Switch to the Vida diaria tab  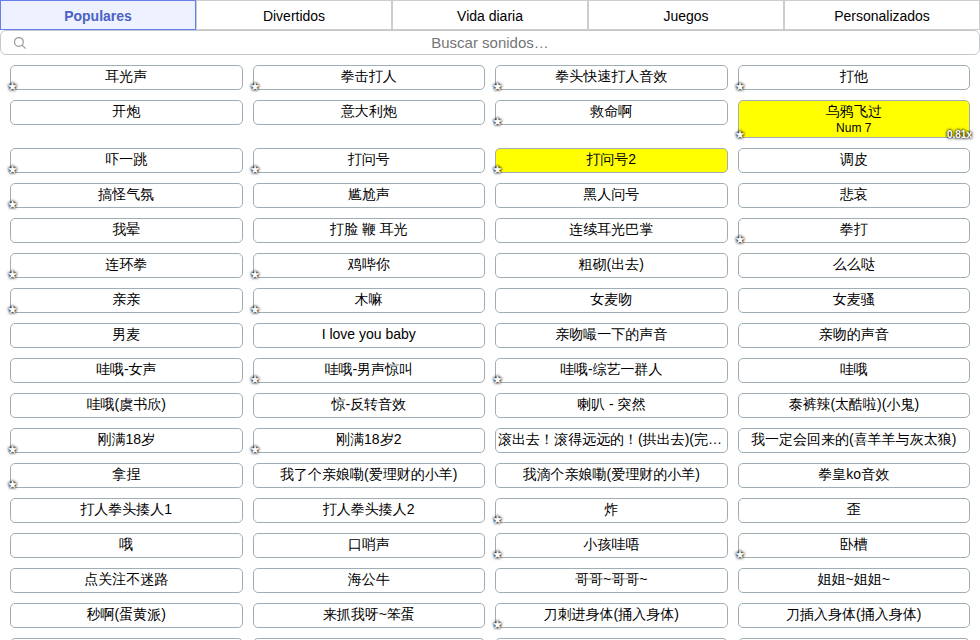pyautogui.click(x=490, y=16)
